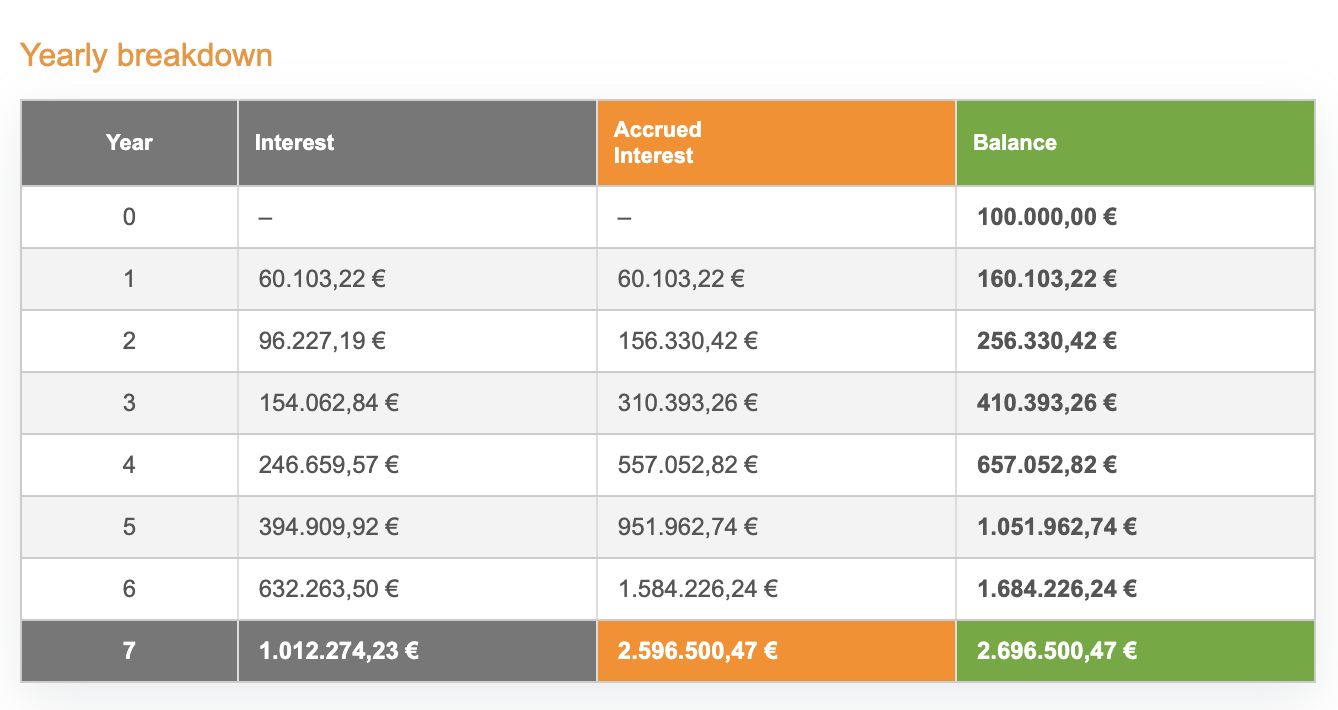Click year 5 interest 394.909,92 €
The height and width of the screenshot is (710, 1338).
tap(328, 526)
